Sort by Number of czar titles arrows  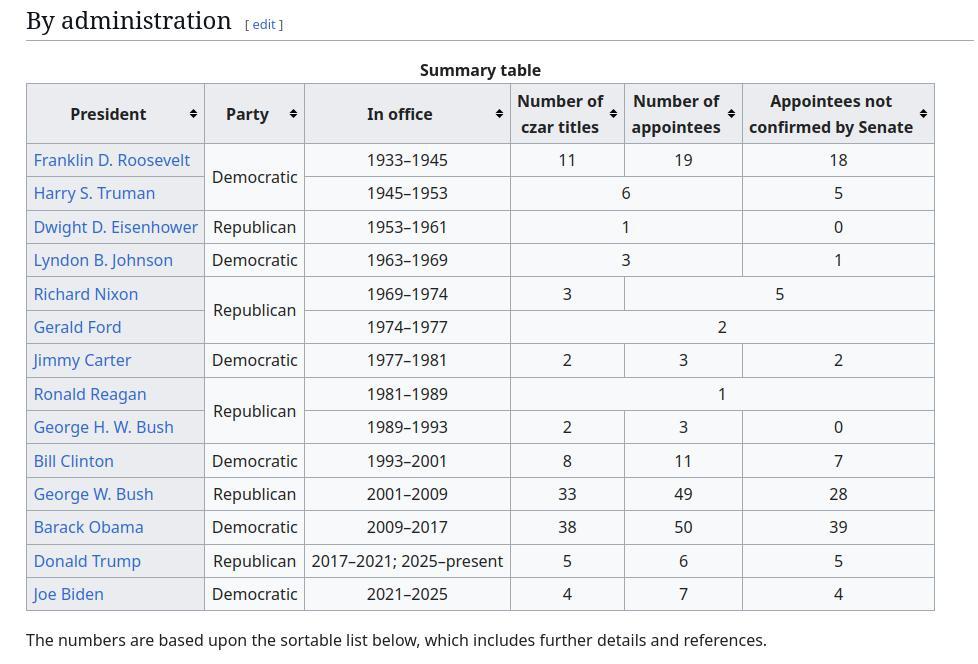point(613,114)
